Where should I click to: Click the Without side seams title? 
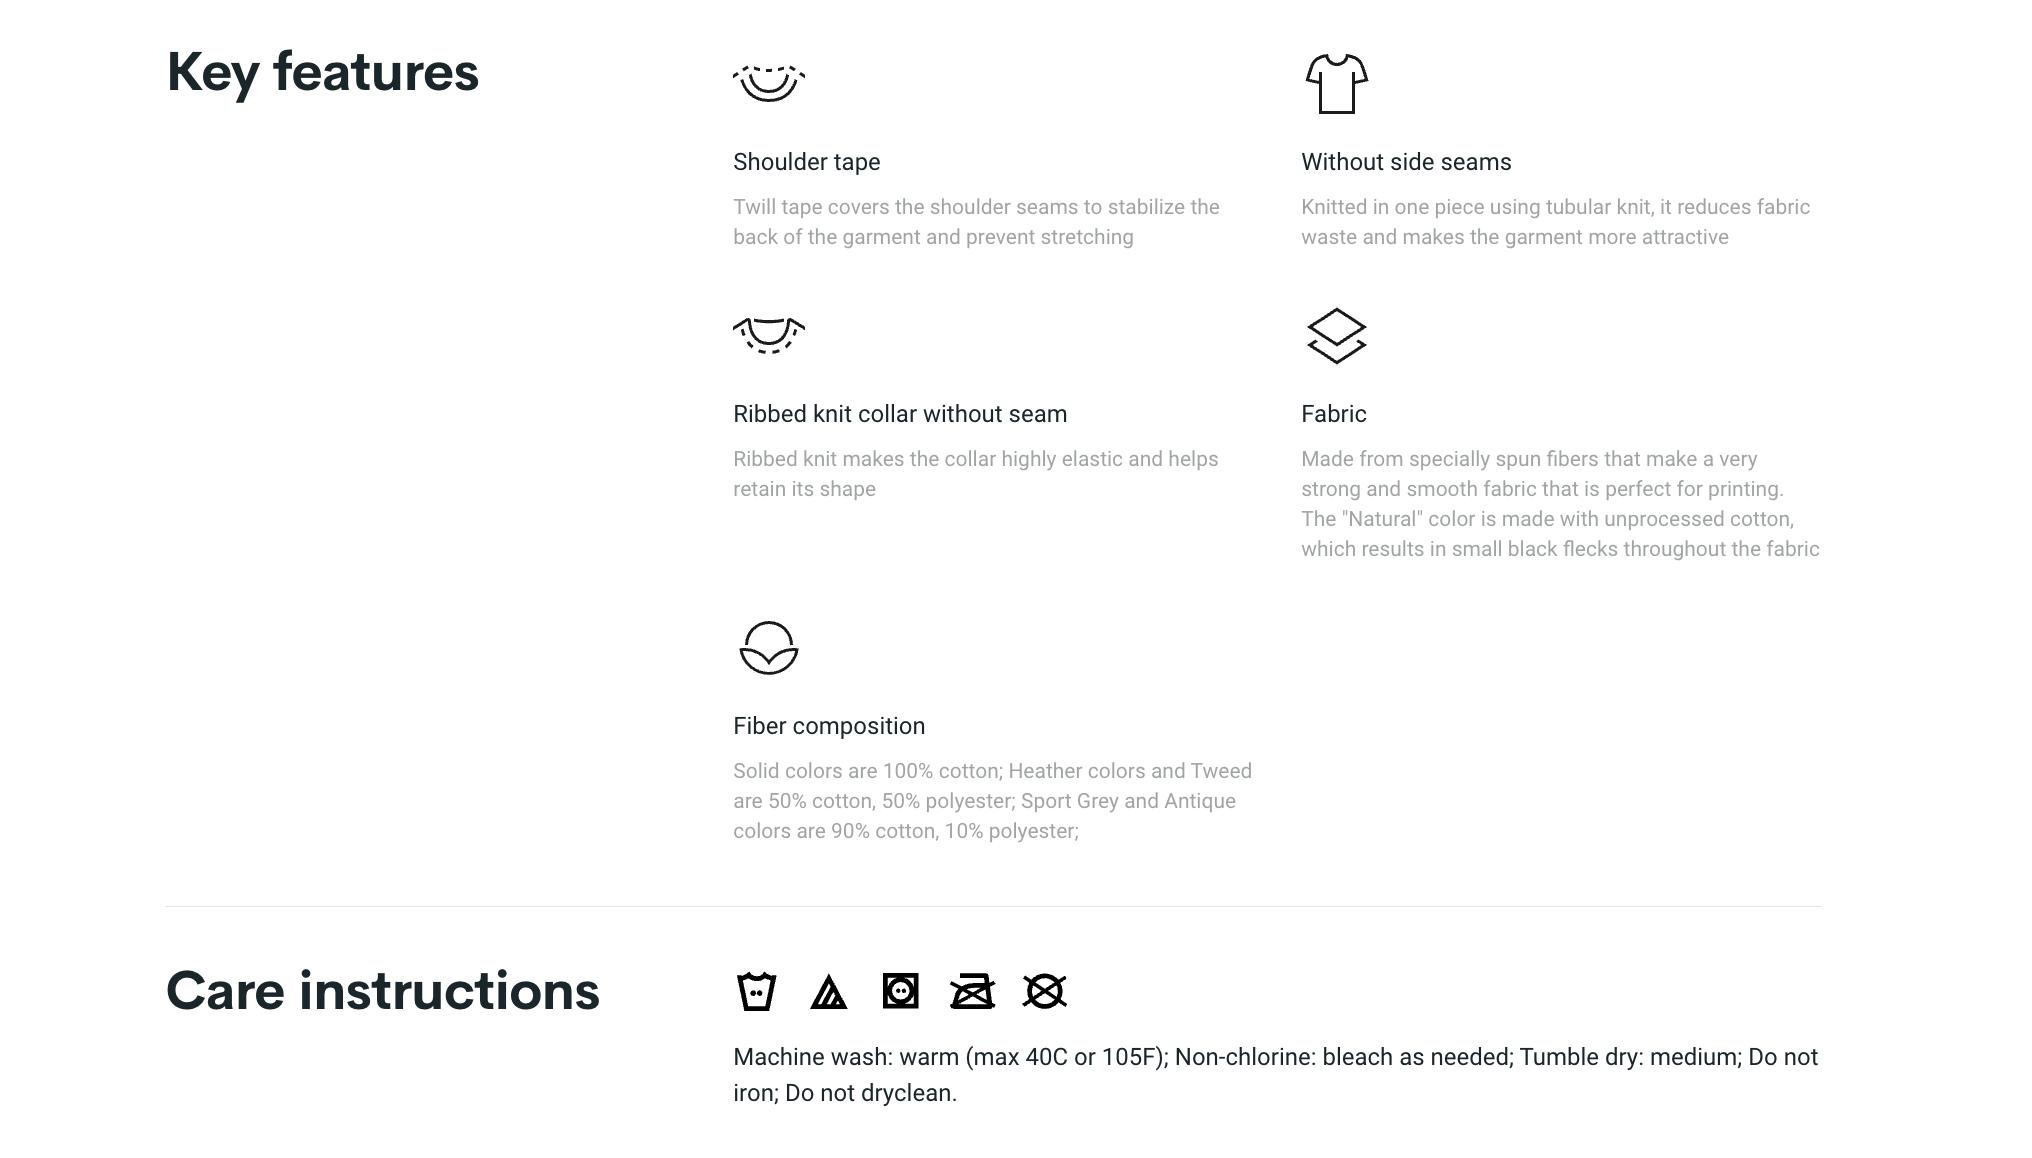pos(1405,162)
